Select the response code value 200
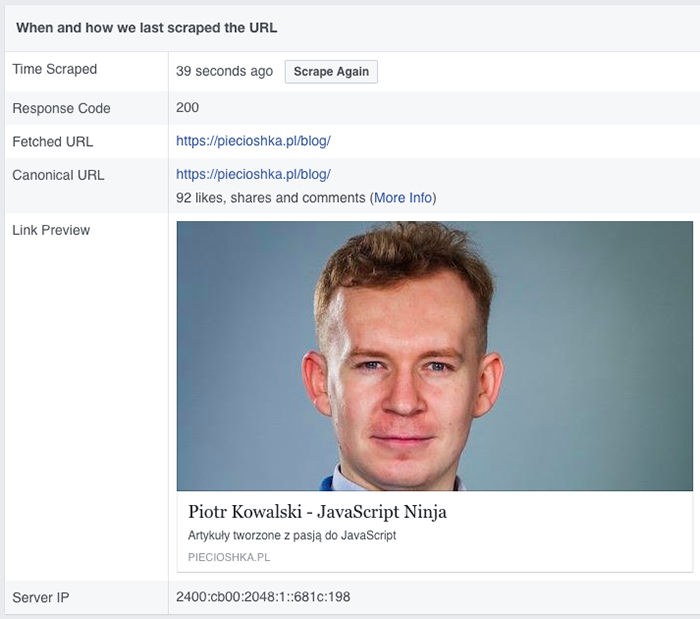The image size is (700, 619). tap(187, 108)
